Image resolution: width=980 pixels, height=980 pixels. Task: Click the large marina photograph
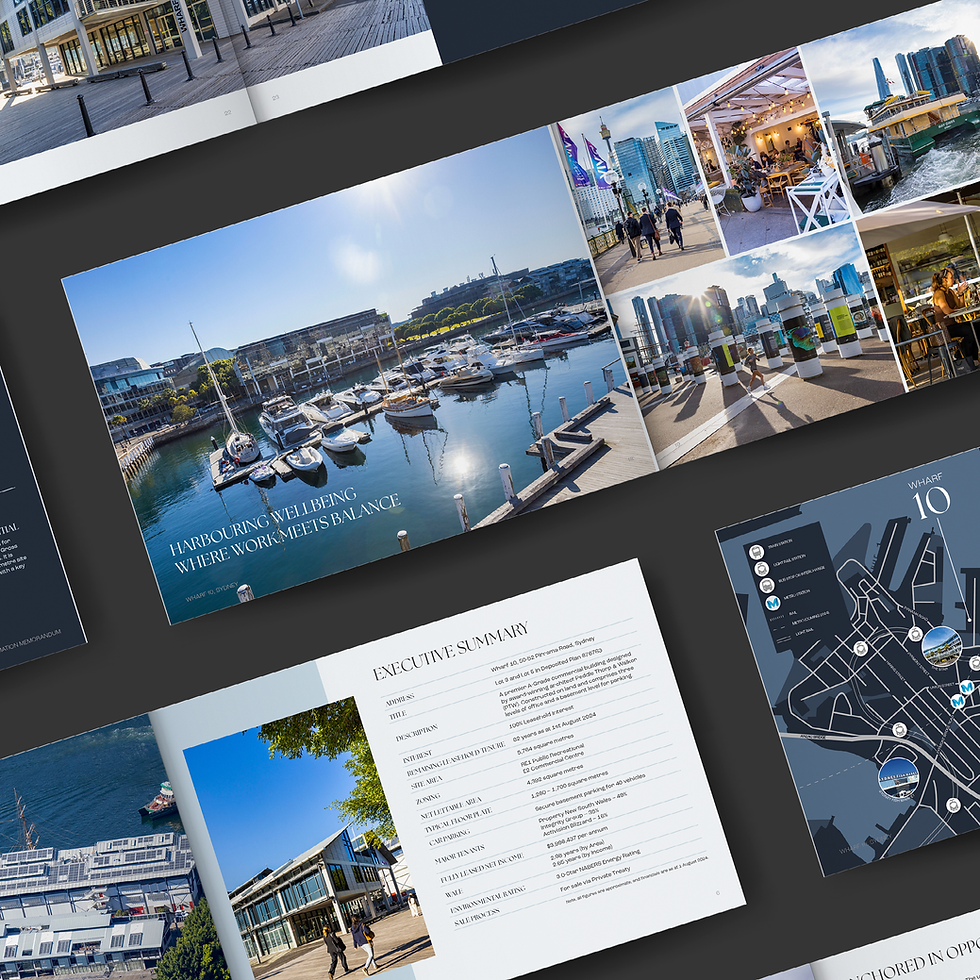(x=358, y=375)
